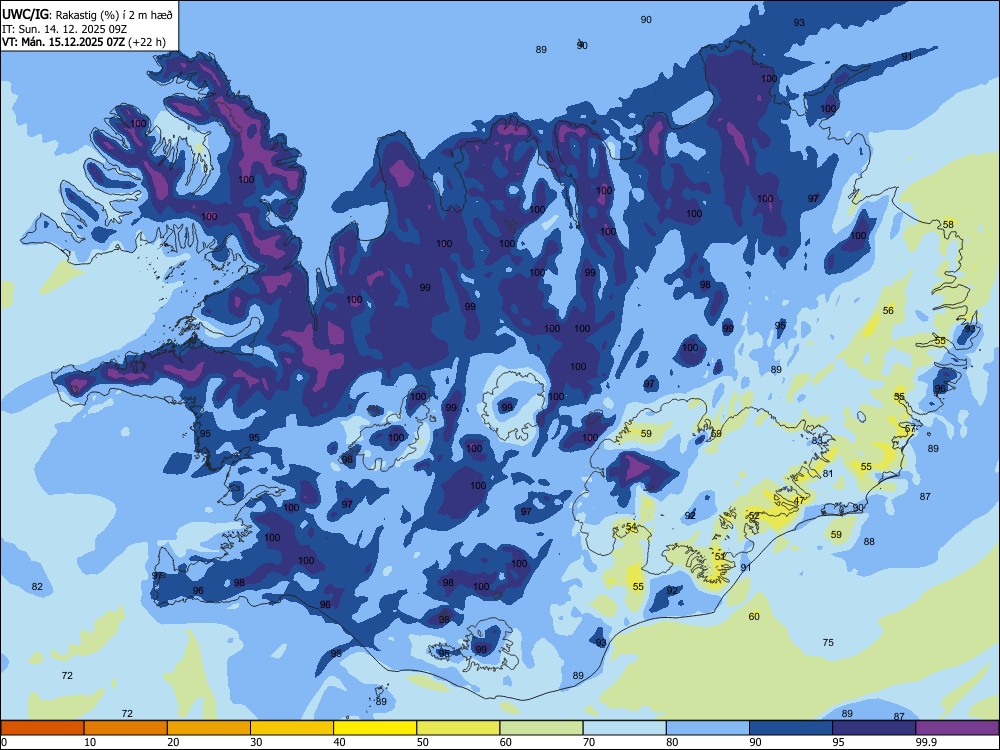Click the humidity value '81' on the map
This screenshot has height=750, width=1000.
click(x=828, y=473)
